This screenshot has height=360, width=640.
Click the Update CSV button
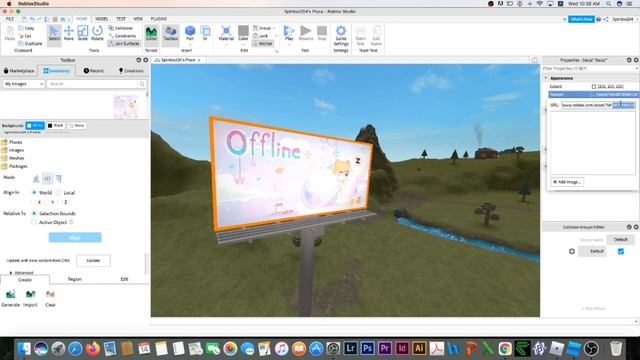(93, 260)
